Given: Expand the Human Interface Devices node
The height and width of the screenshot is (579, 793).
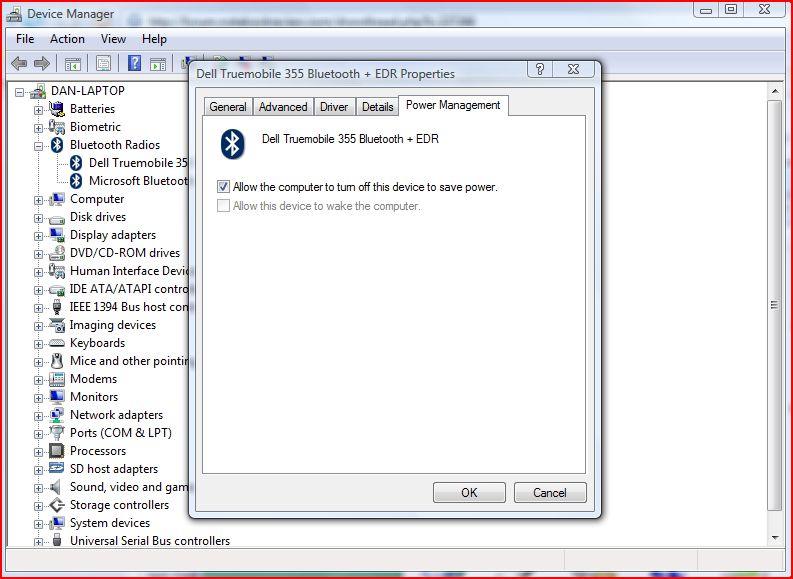Looking at the screenshot, I should click(x=38, y=272).
